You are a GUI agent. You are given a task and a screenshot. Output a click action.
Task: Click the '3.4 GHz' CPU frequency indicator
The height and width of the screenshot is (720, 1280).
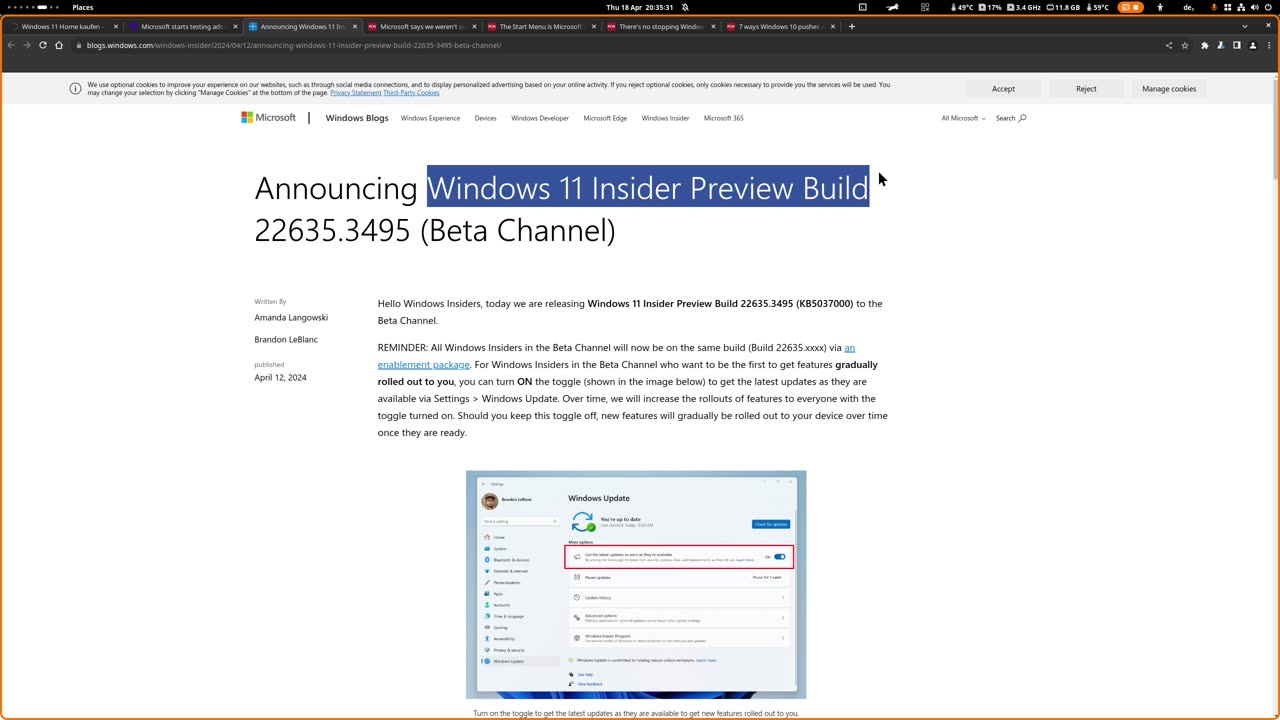1023,7
